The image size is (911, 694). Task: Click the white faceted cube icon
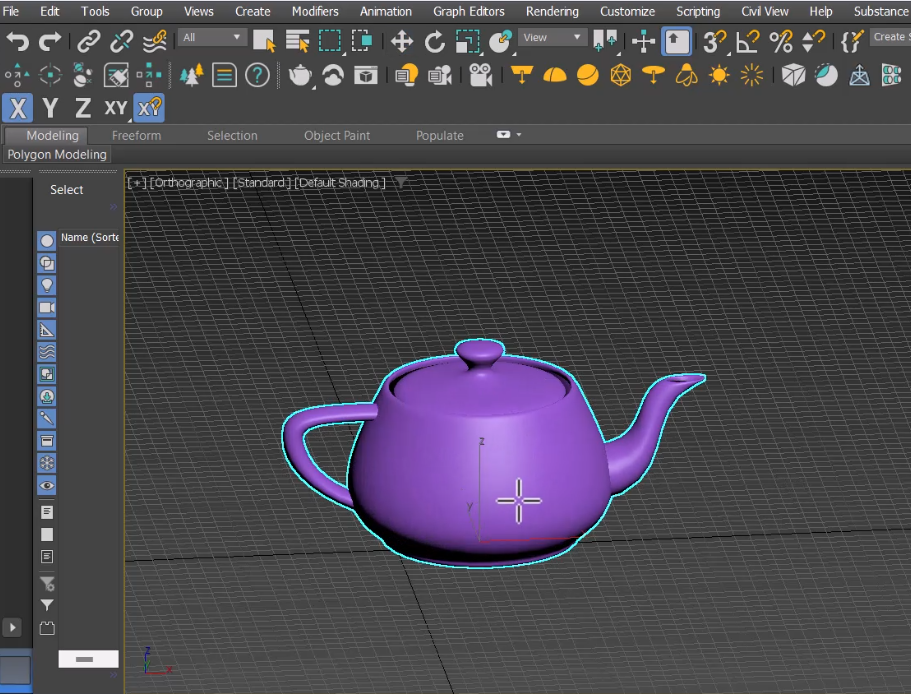tap(793, 75)
